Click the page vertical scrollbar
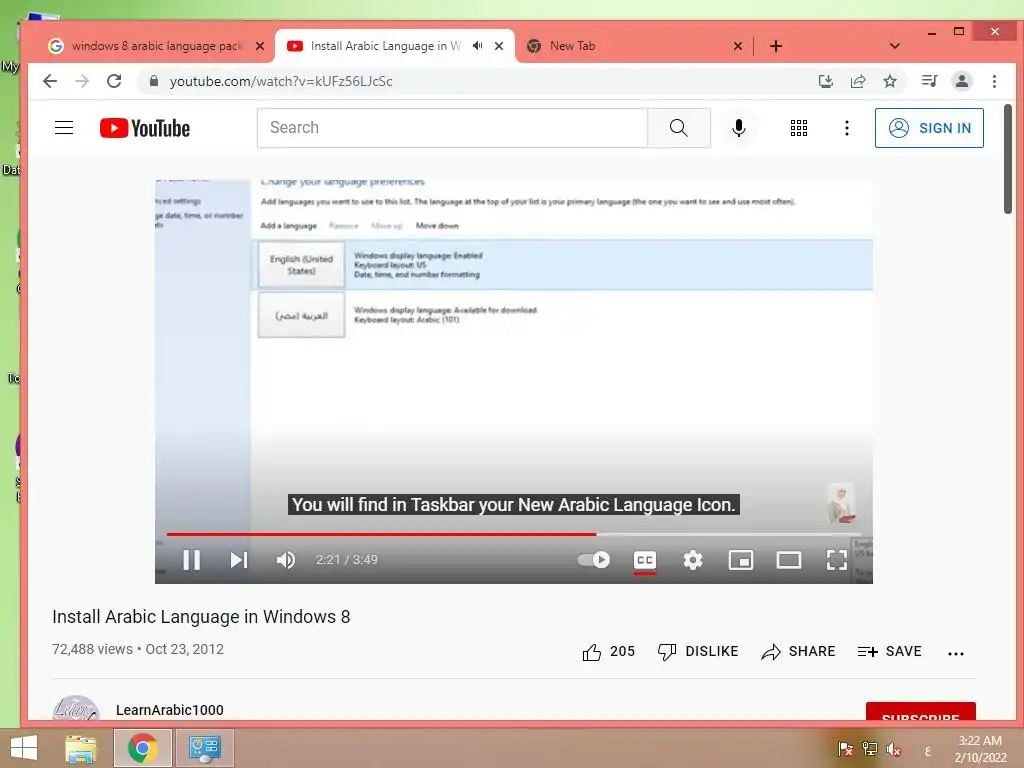This screenshot has height=768, width=1024. pyautogui.click(x=1008, y=159)
